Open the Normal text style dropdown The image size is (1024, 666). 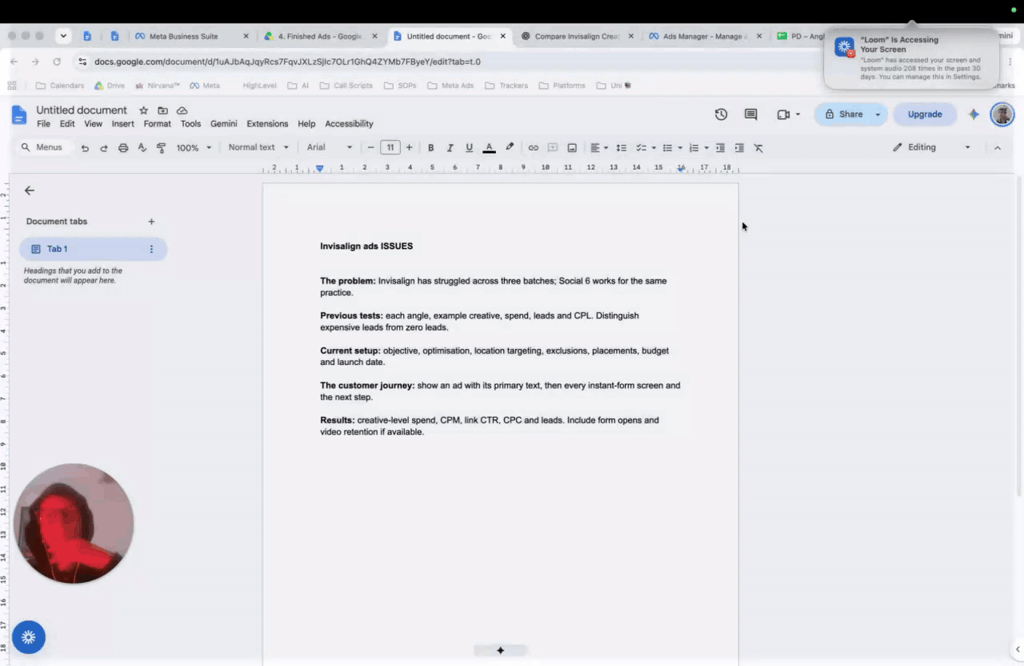click(x=258, y=148)
